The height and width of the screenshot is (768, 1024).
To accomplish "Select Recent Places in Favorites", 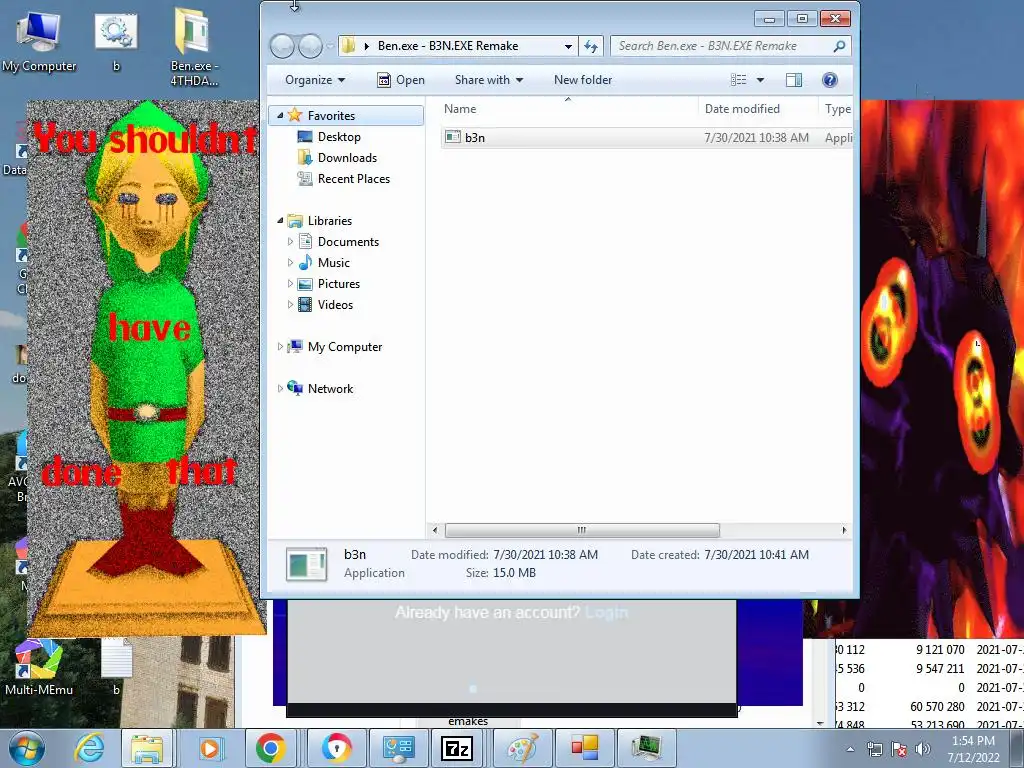I will (353, 178).
